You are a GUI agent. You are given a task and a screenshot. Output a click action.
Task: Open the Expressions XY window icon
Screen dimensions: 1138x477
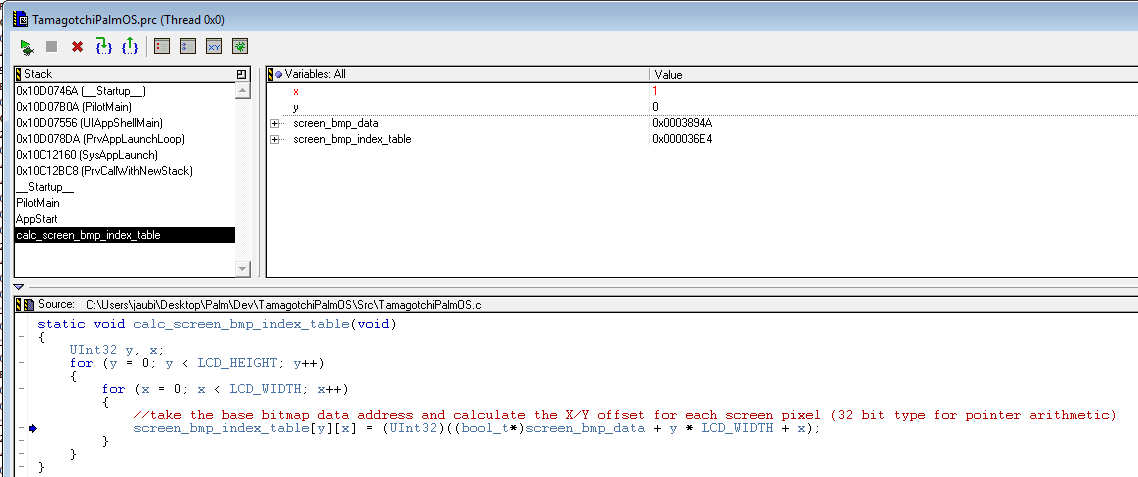214,47
